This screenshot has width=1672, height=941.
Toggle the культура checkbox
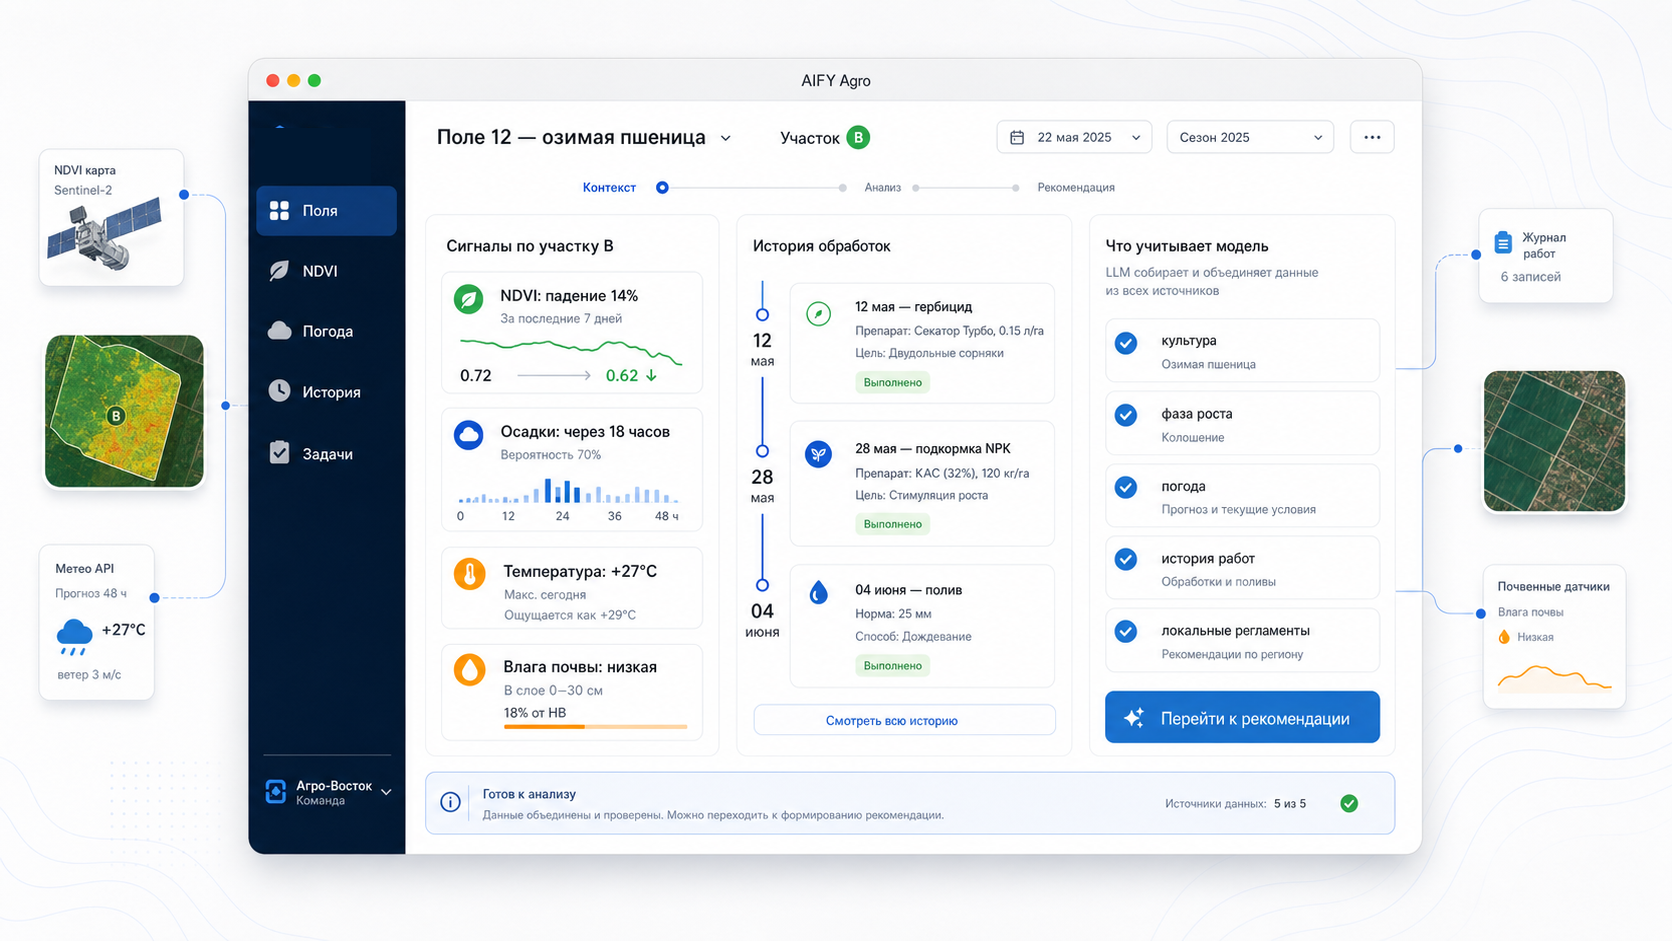[x=1126, y=343]
